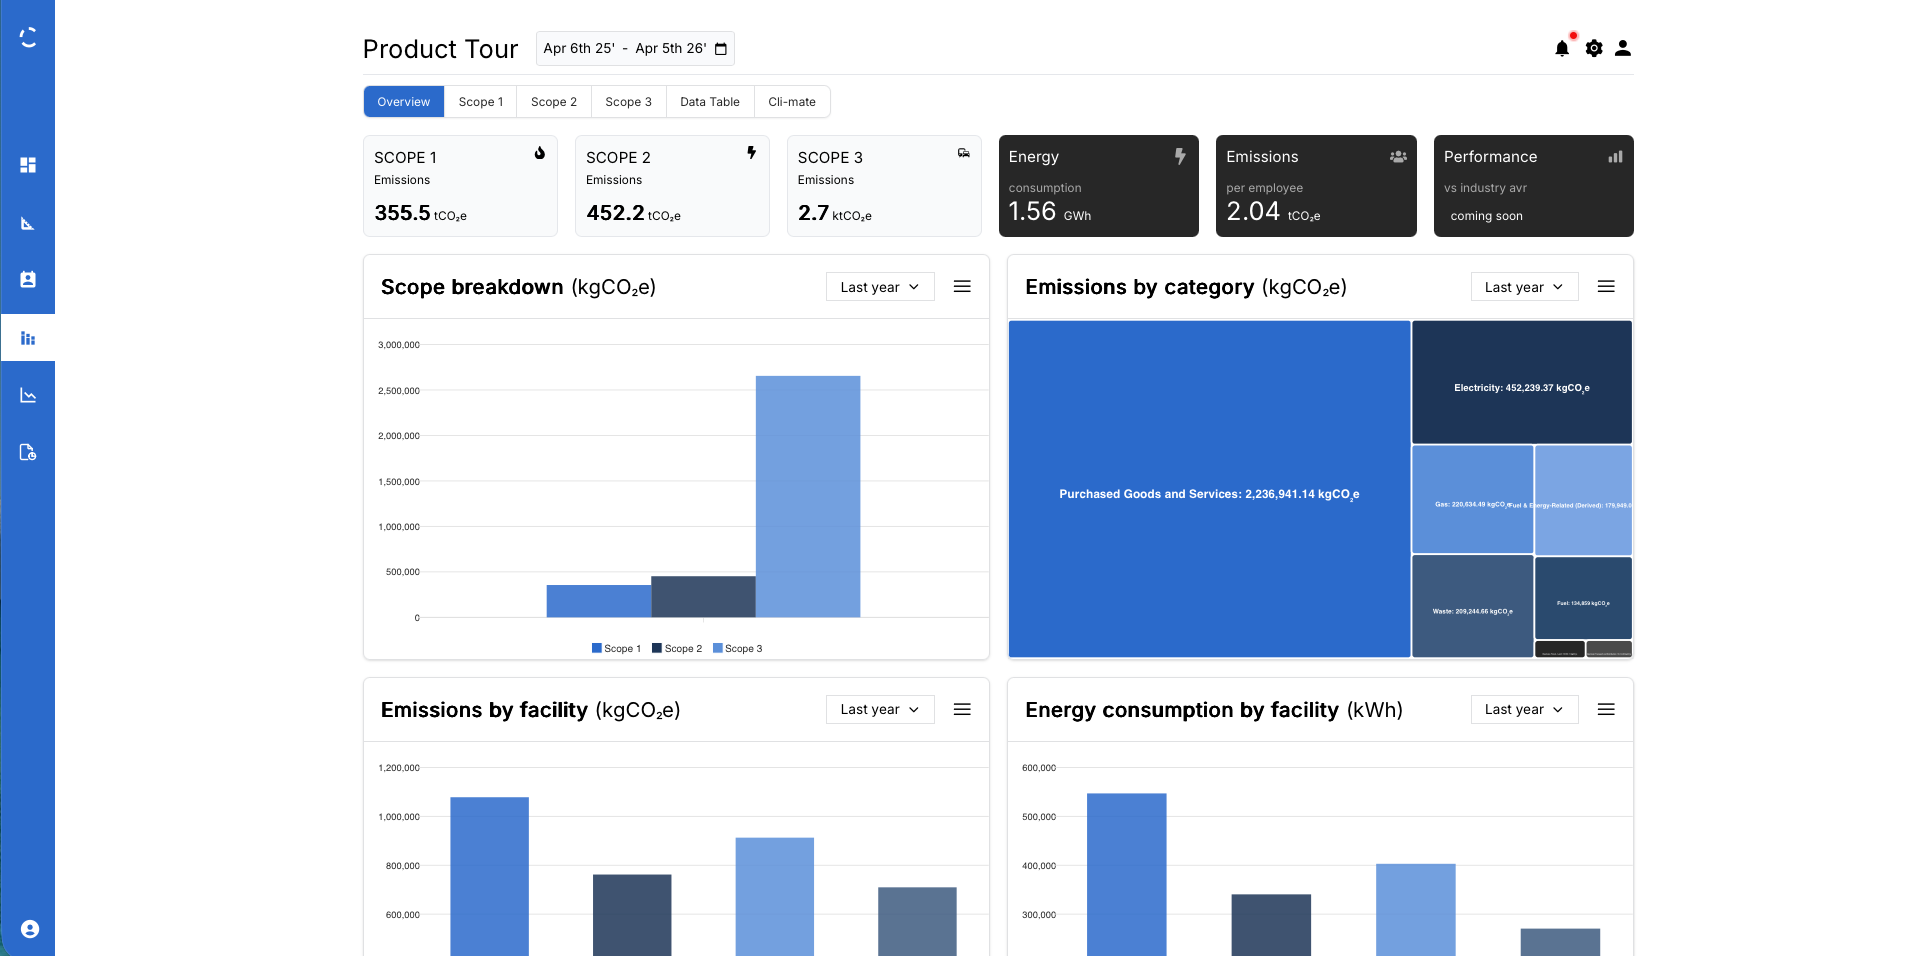Open the Last year dropdown for Scope breakdown
1930x956 pixels.
point(879,286)
